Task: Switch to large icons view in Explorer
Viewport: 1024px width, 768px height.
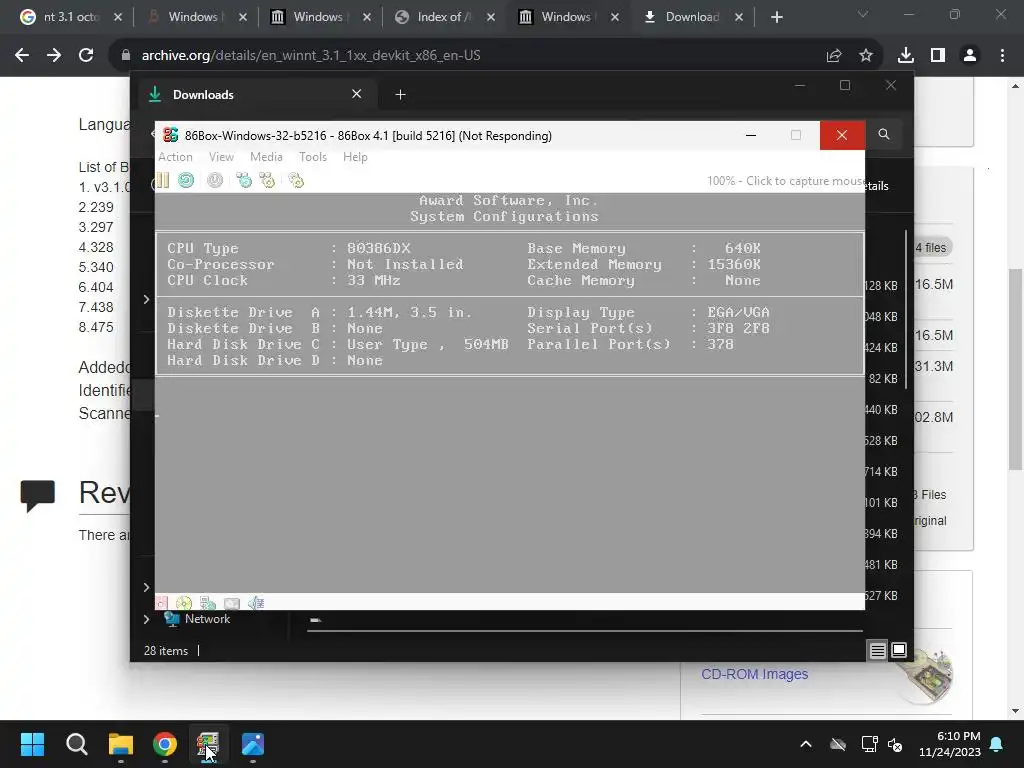Action: pyautogui.click(x=899, y=650)
